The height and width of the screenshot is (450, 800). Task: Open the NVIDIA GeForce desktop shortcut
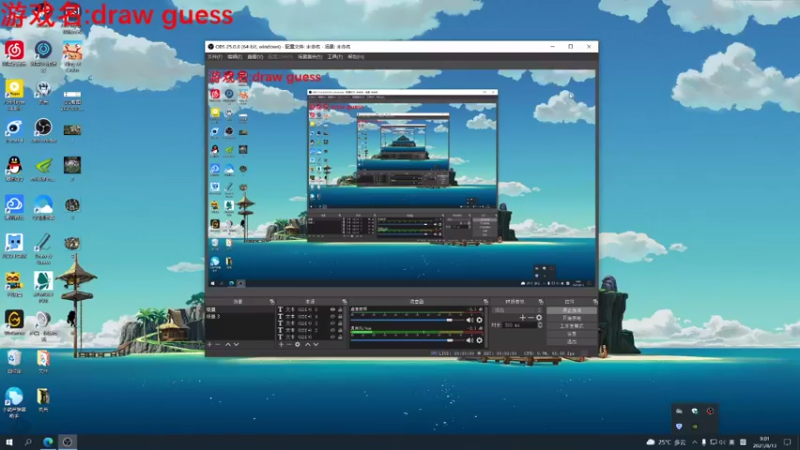43,169
